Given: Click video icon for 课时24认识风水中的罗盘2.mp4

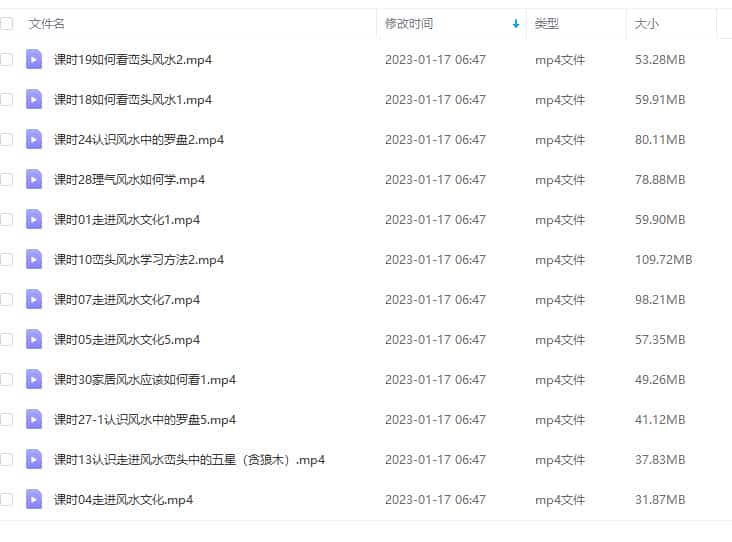Looking at the screenshot, I should tap(34, 140).
